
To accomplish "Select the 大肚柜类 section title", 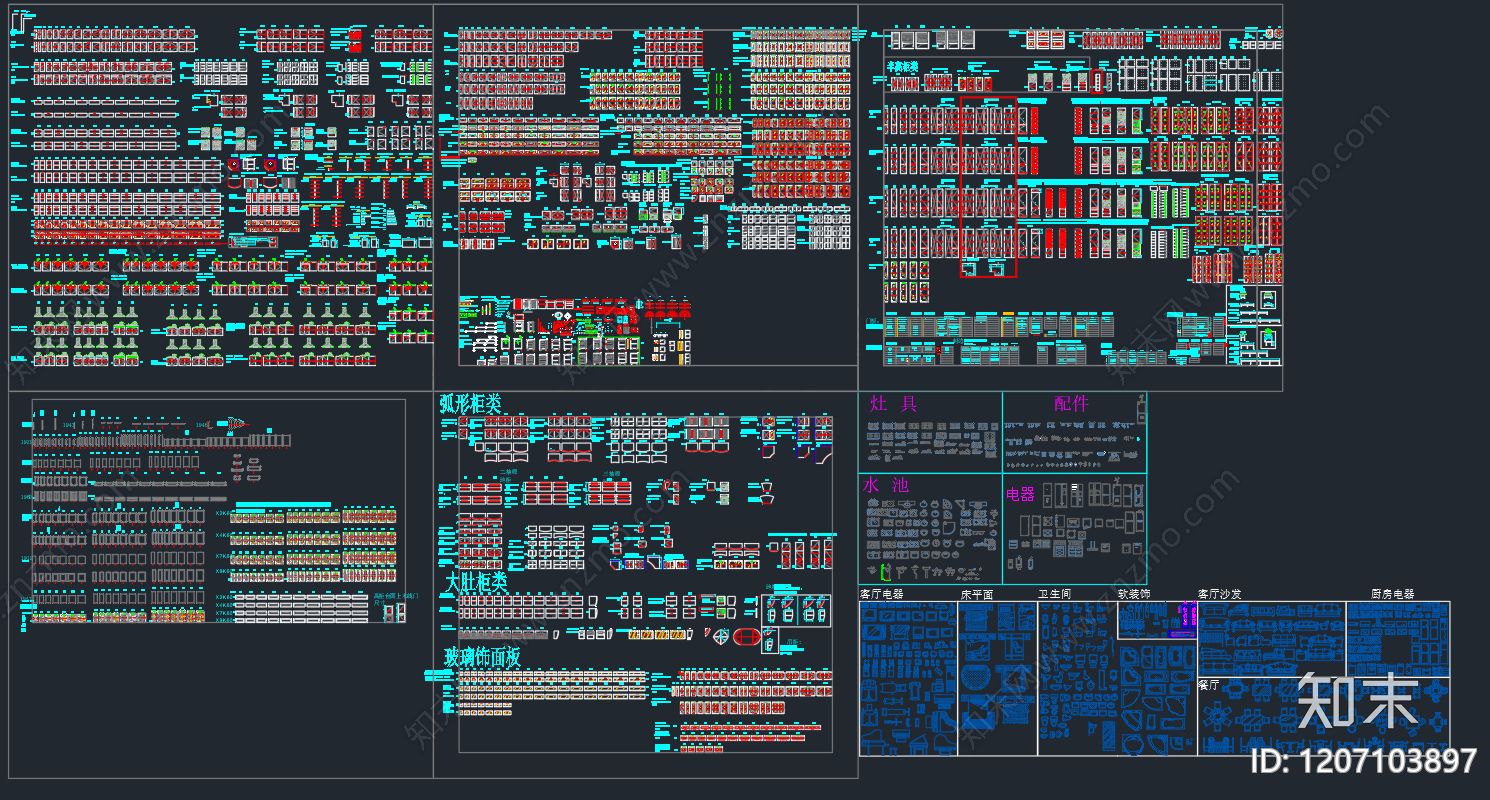I will pos(476,583).
